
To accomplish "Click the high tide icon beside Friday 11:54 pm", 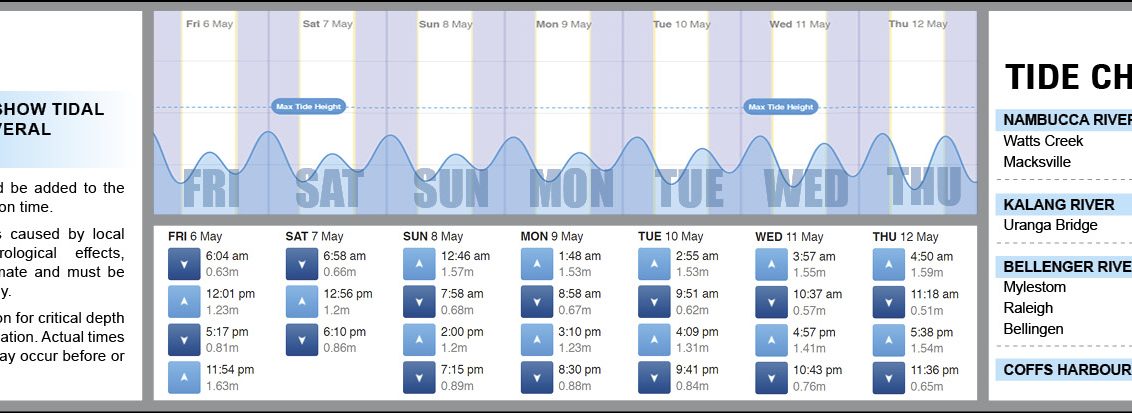I will (x=184, y=377).
